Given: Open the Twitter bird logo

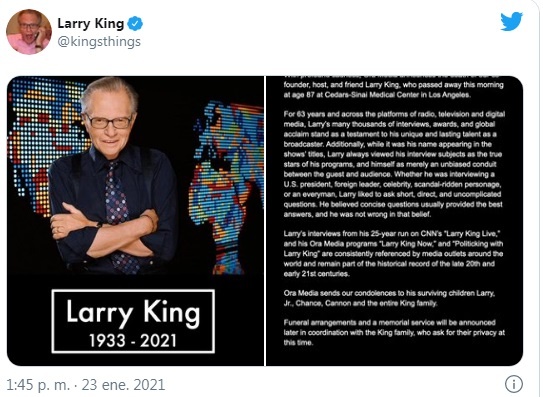Looking at the screenshot, I should tap(511, 21).
